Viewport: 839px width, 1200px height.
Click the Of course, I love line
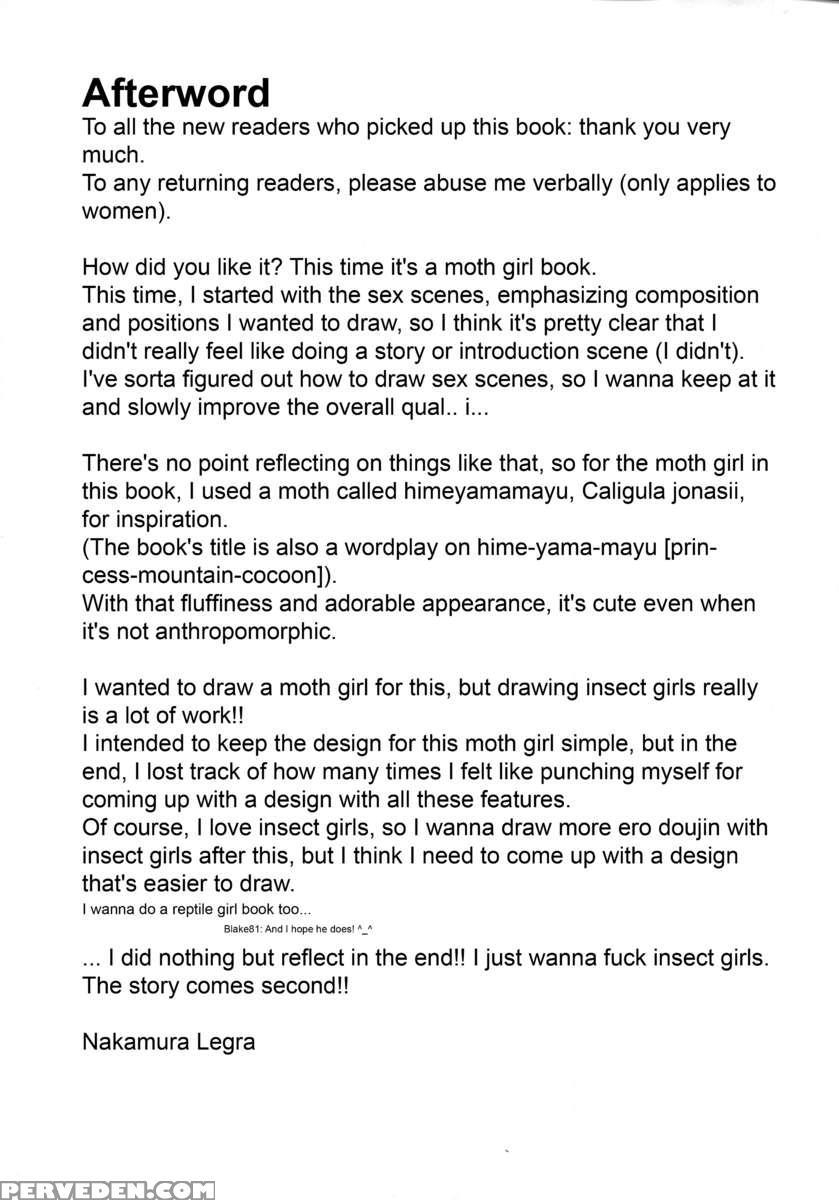(x=425, y=828)
